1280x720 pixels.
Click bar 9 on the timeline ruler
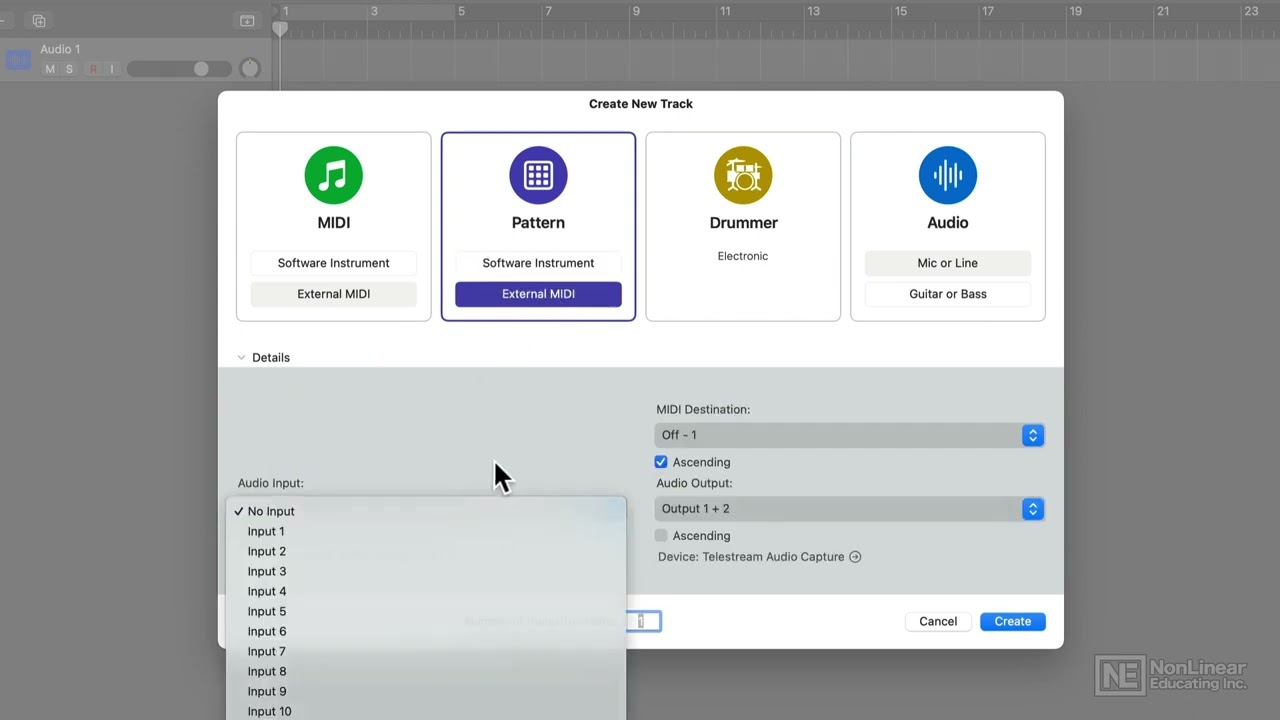[636, 11]
